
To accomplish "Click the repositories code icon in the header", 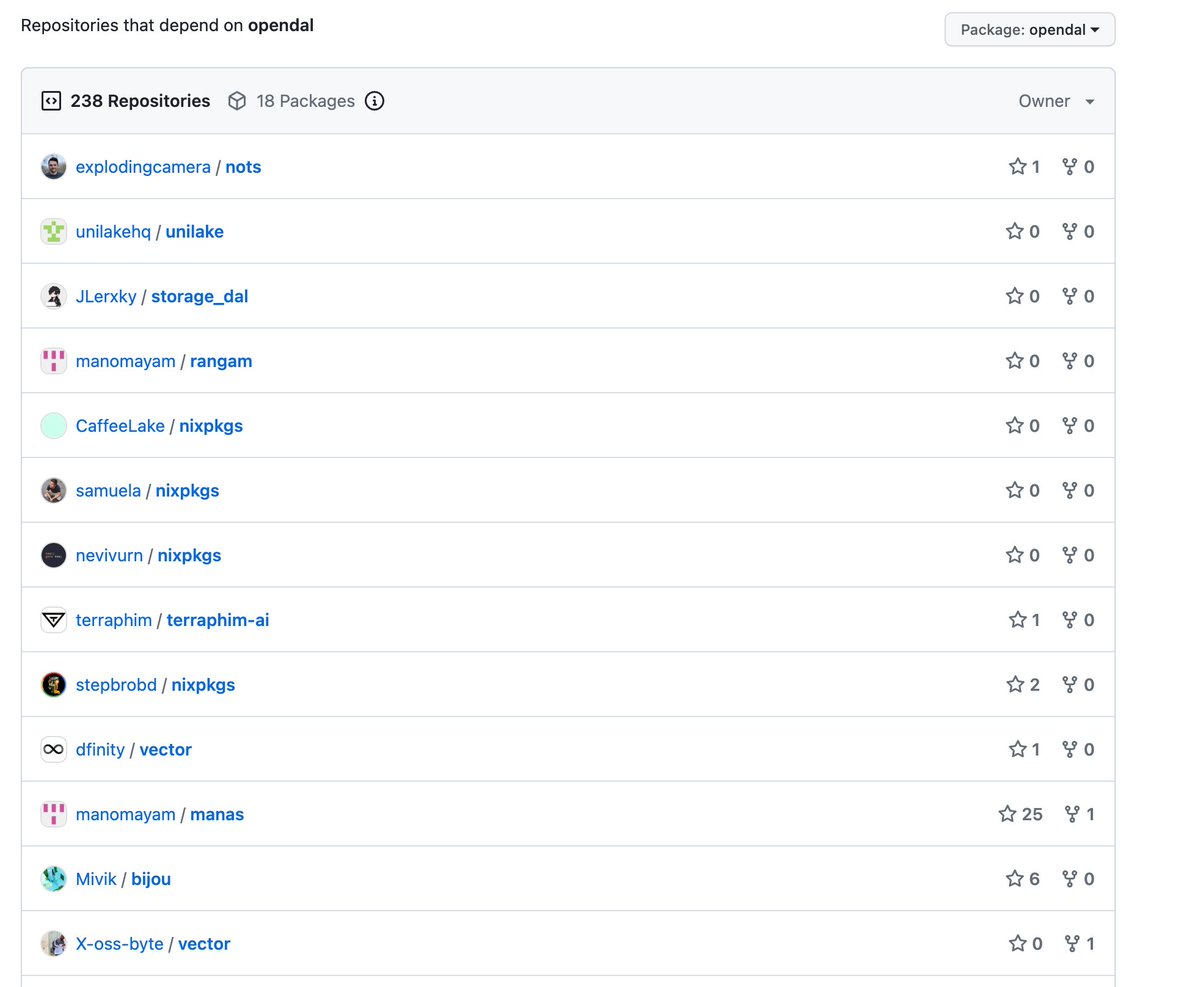I will pos(51,100).
